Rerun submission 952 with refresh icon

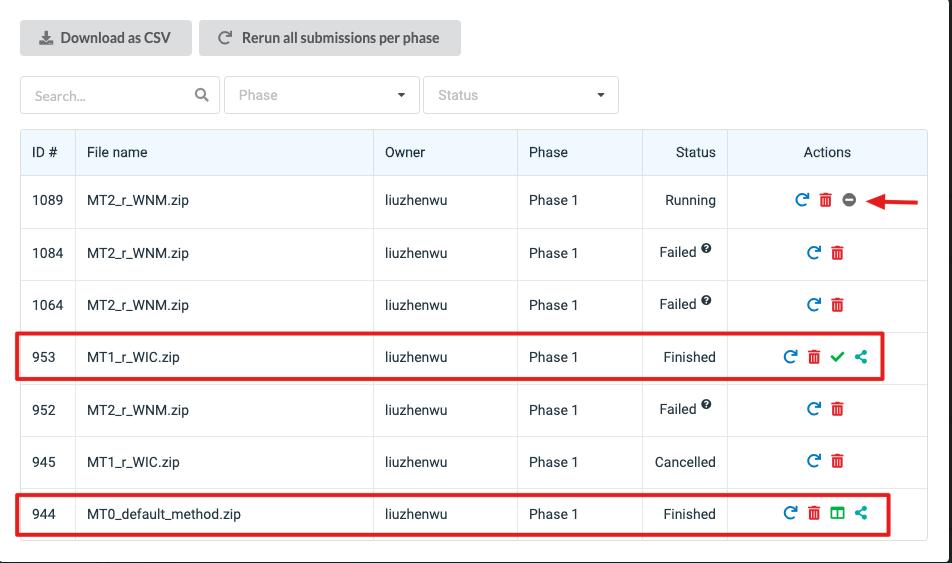(814, 409)
